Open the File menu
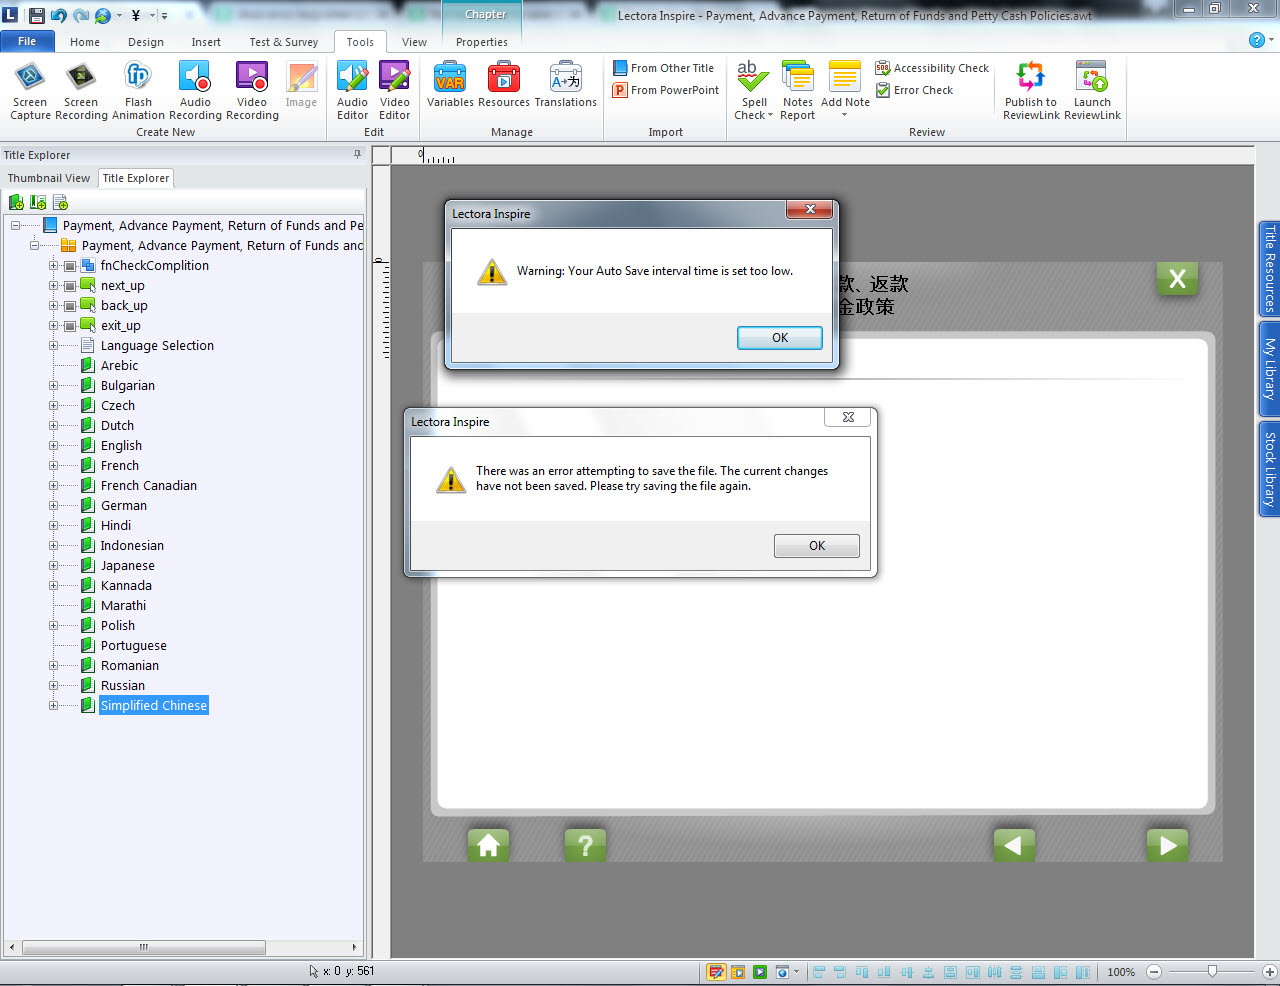The height and width of the screenshot is (986, 1280). [x=27, y=41]
